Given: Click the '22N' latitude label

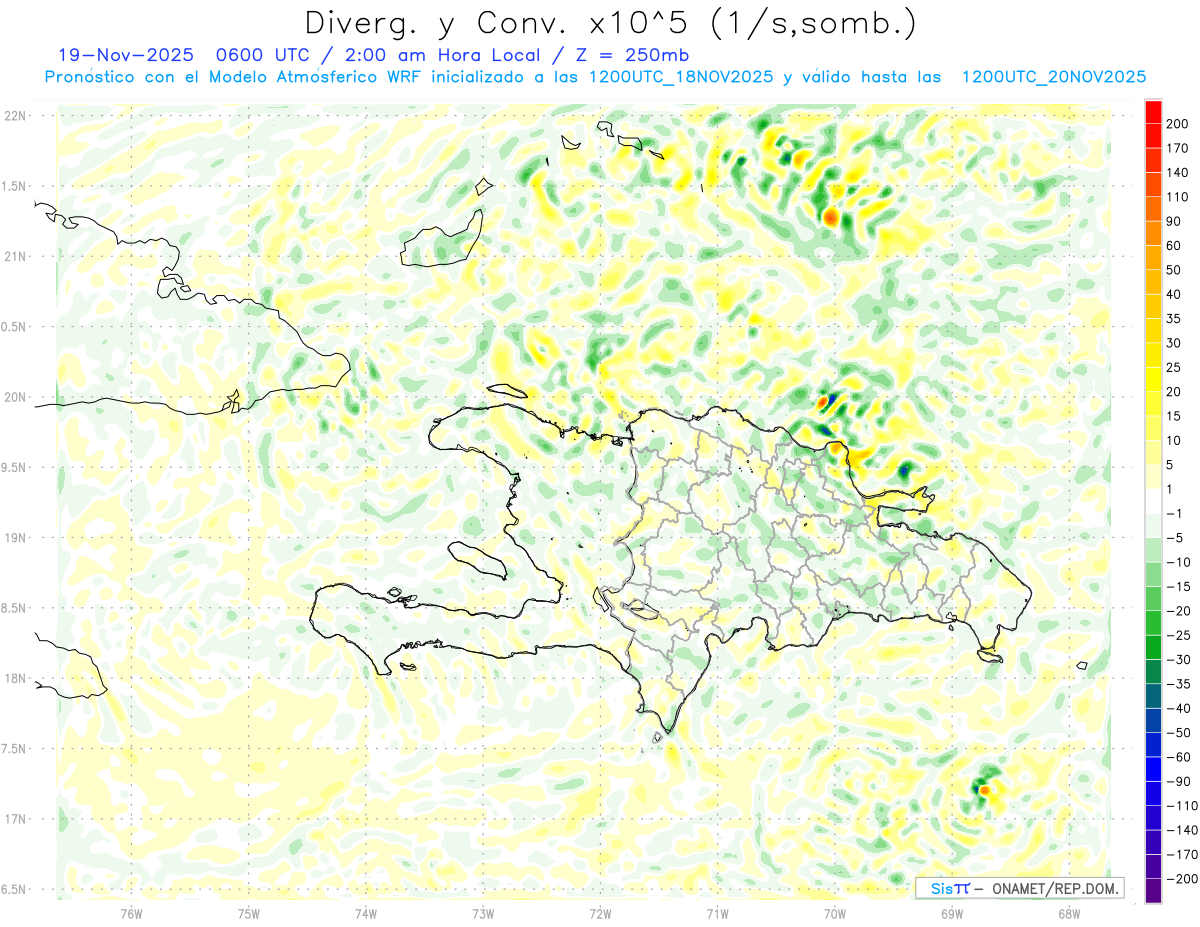Looking at the screenshot, I should click(15, 116).
